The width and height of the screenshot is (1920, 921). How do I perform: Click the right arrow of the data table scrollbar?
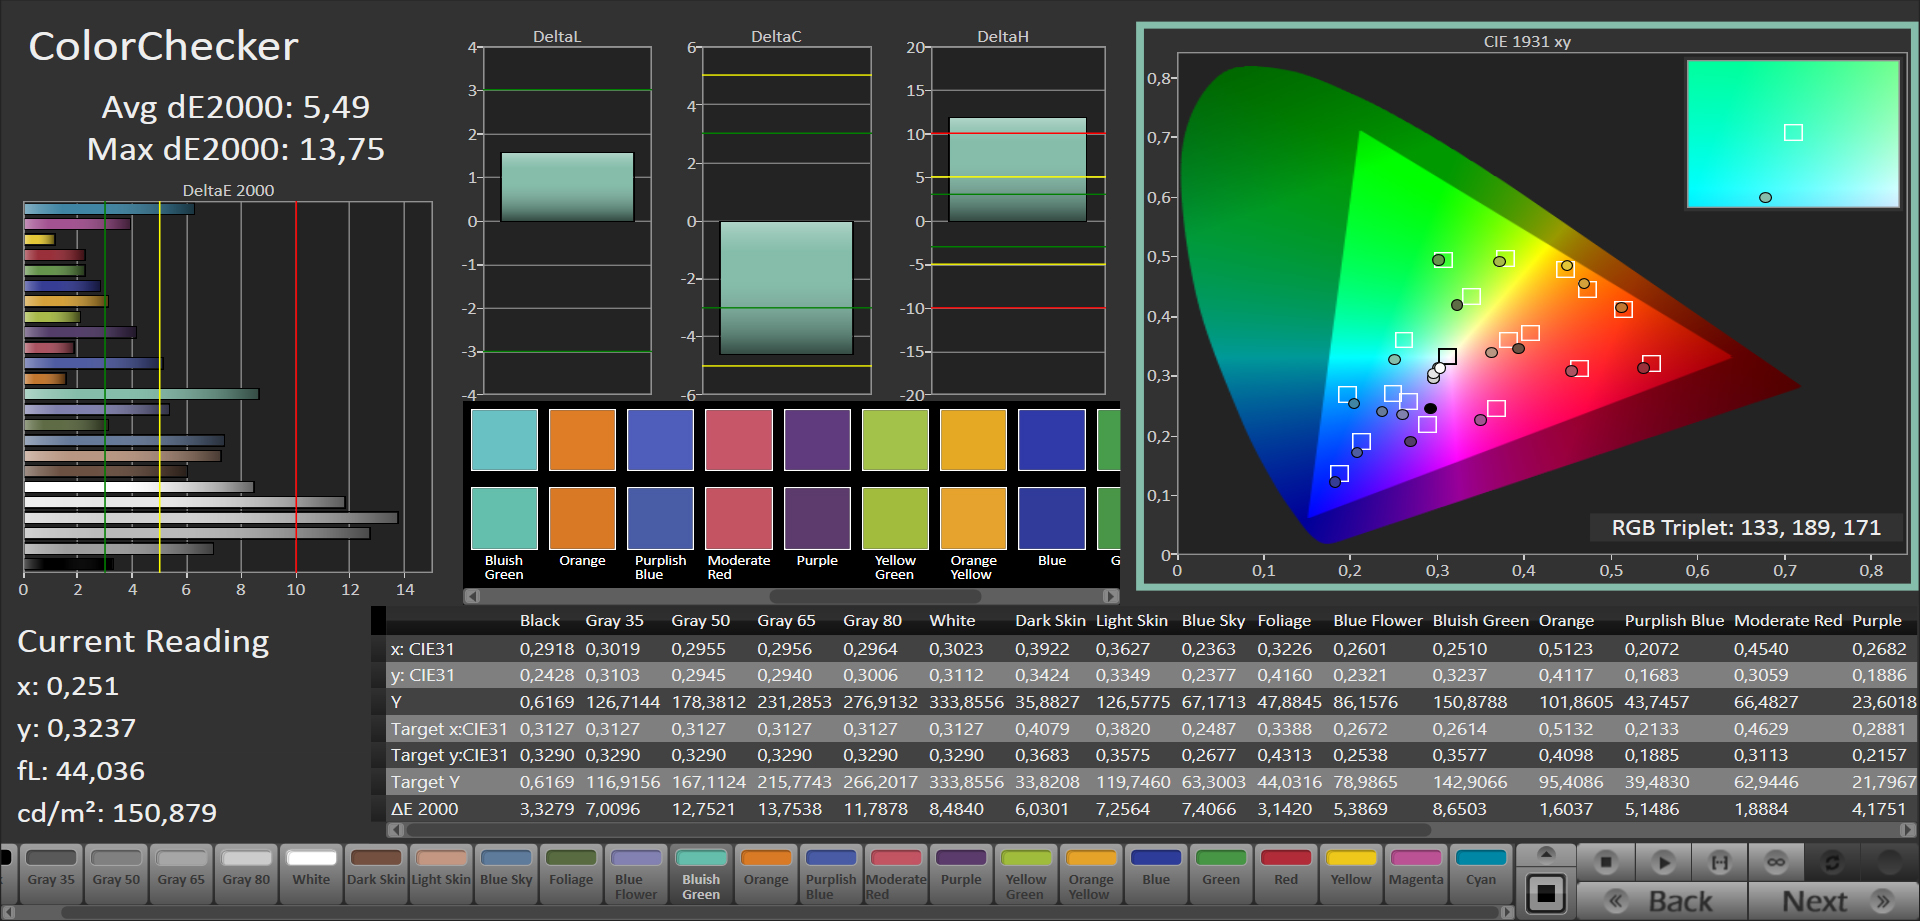pos(1908,829)
